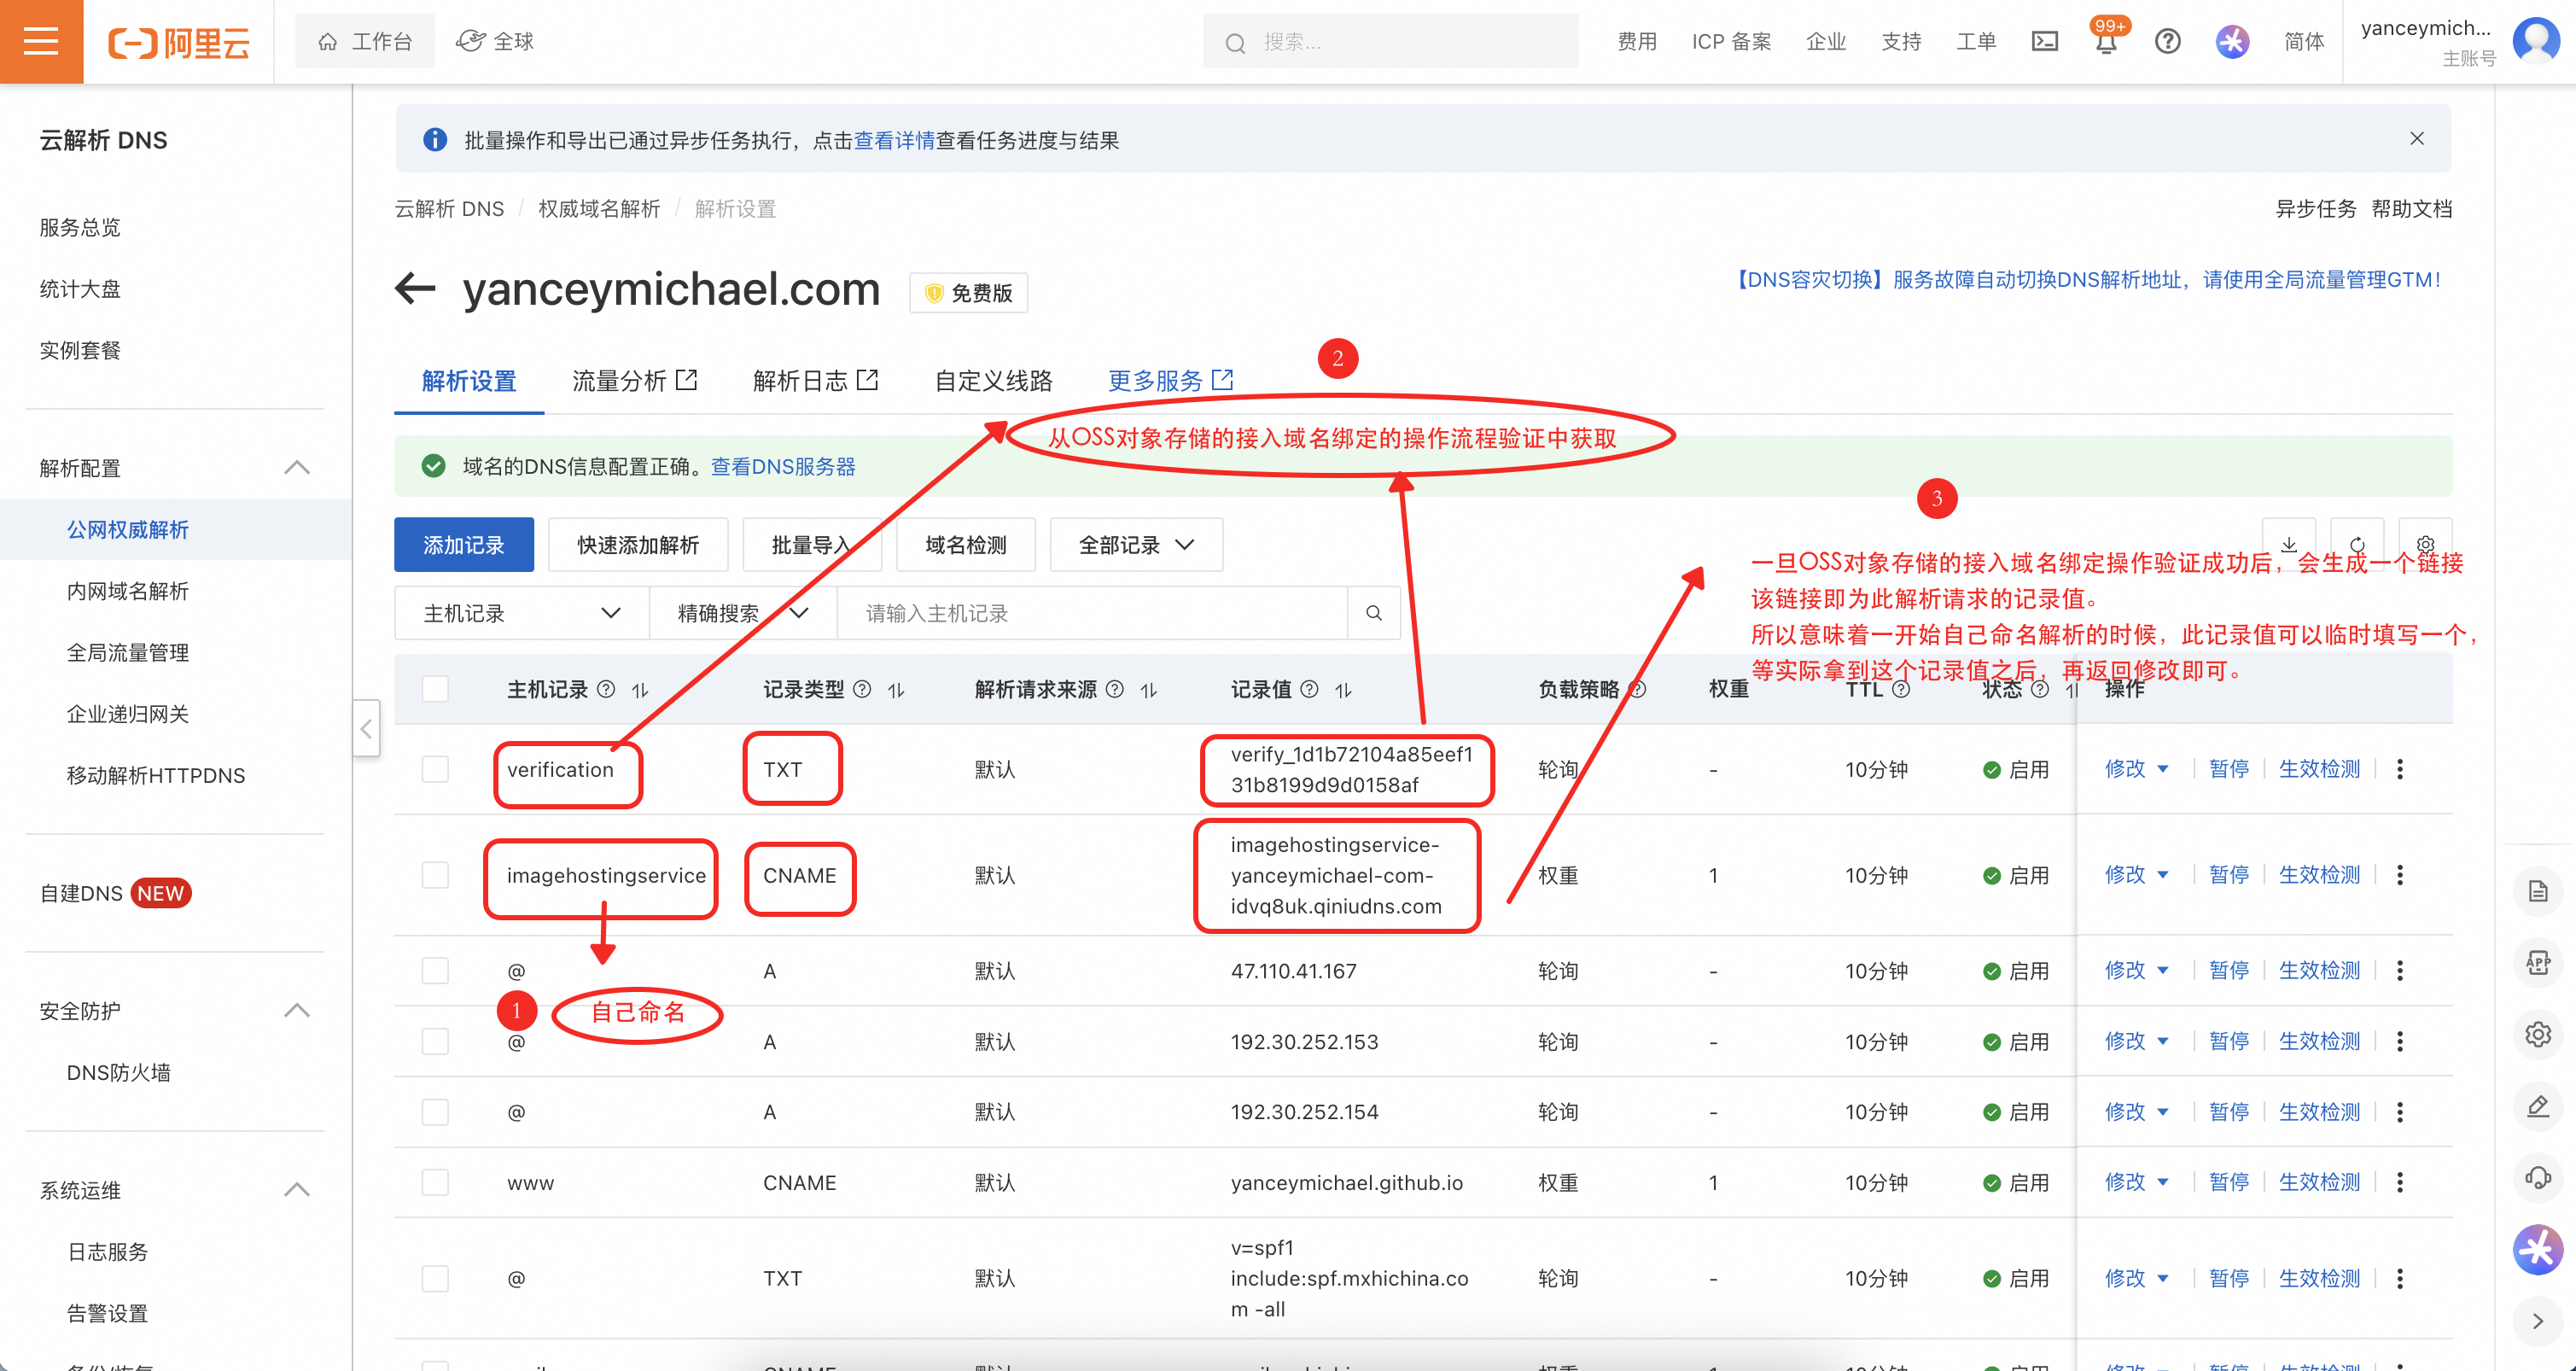Image resolution: width=2576 pixels, height=1371 pixels.
Task: Sort by 记录值 column
Action: (x=1343, y=690)
